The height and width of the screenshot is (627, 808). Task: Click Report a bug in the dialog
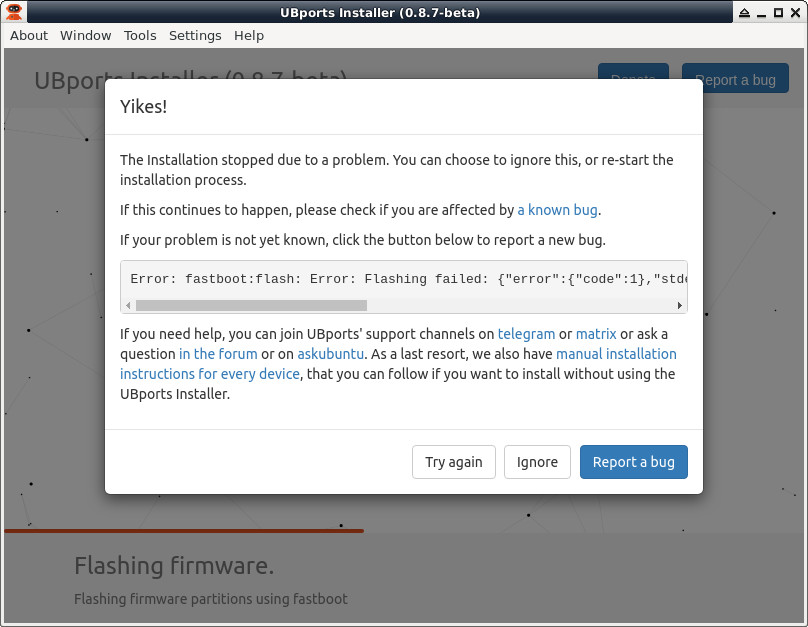pos(633,462)
